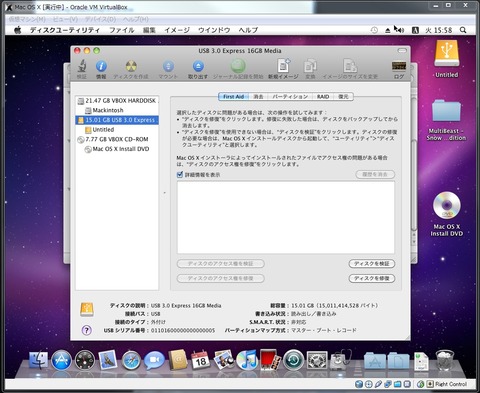480x393 pixels.
Task: Open Address Book in the Dock
Action: coord(178,360)
